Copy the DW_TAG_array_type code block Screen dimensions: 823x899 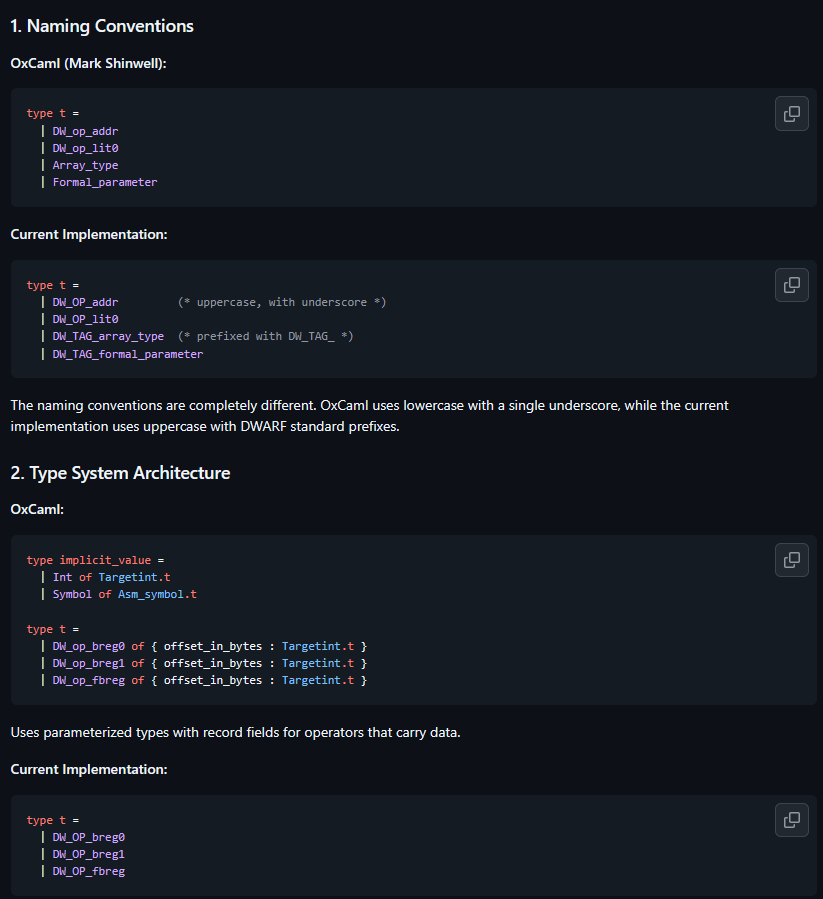pyautogui.click(x=791, y=285)
